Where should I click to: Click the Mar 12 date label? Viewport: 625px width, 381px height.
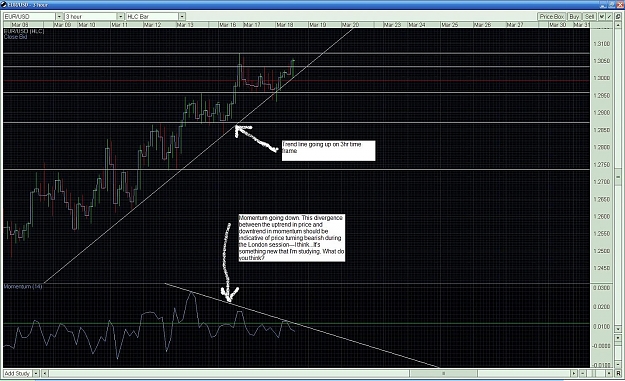[x=152, y=25]
